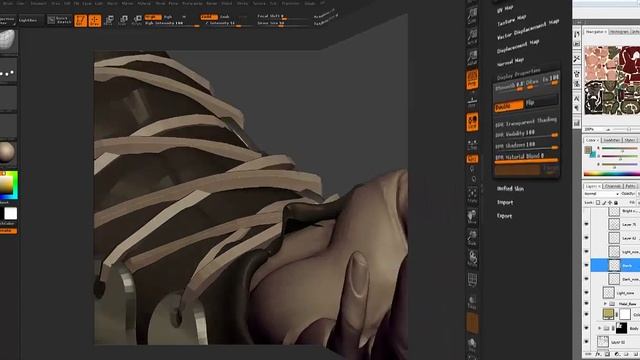Click the Import button in Tool panel
The height and width of the screenshot is (360, 640).
click(x=505, y=202)
